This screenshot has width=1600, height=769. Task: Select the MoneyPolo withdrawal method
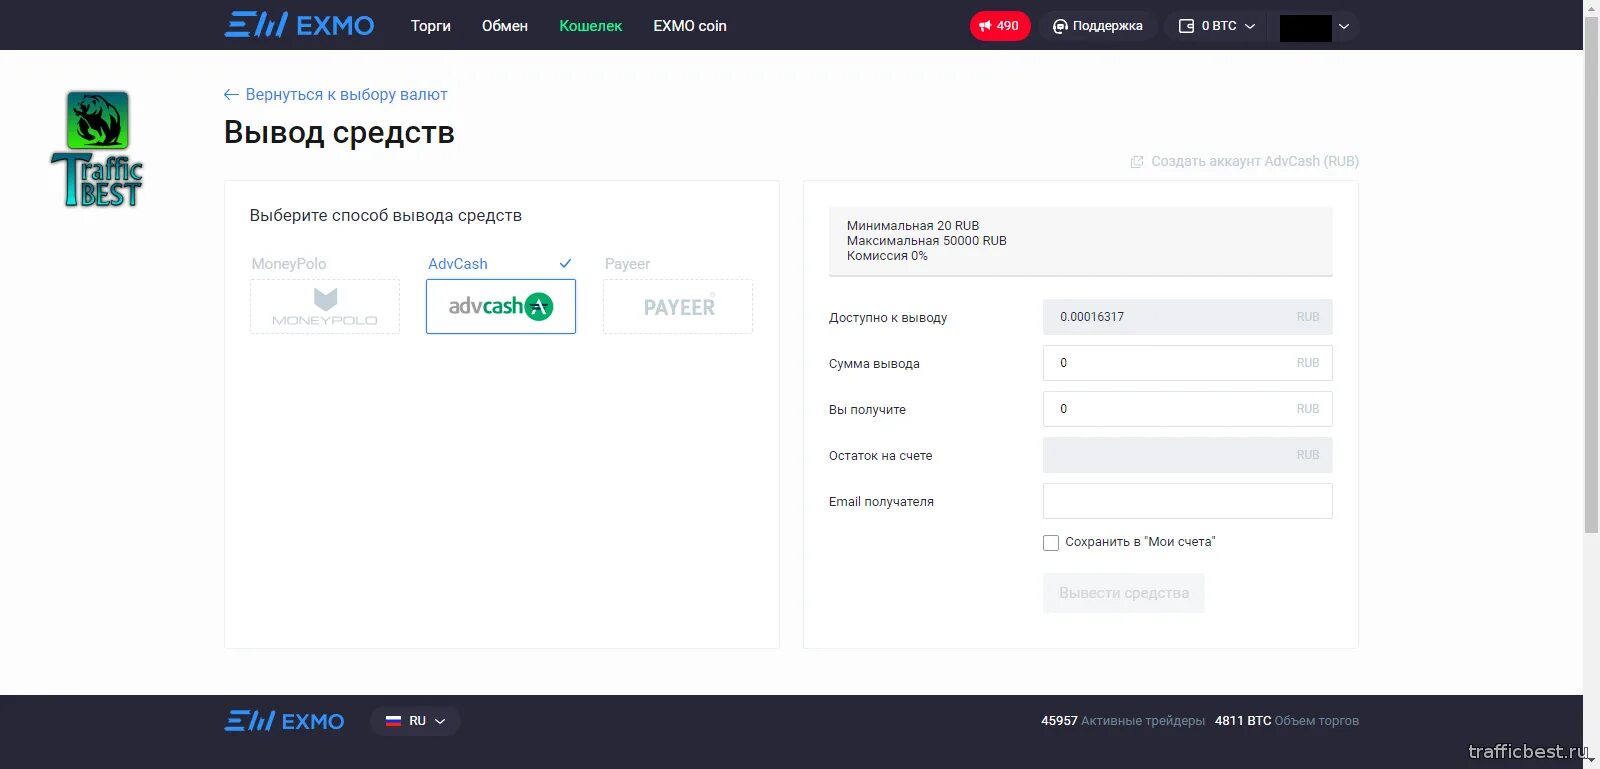(x=325, y=306)
